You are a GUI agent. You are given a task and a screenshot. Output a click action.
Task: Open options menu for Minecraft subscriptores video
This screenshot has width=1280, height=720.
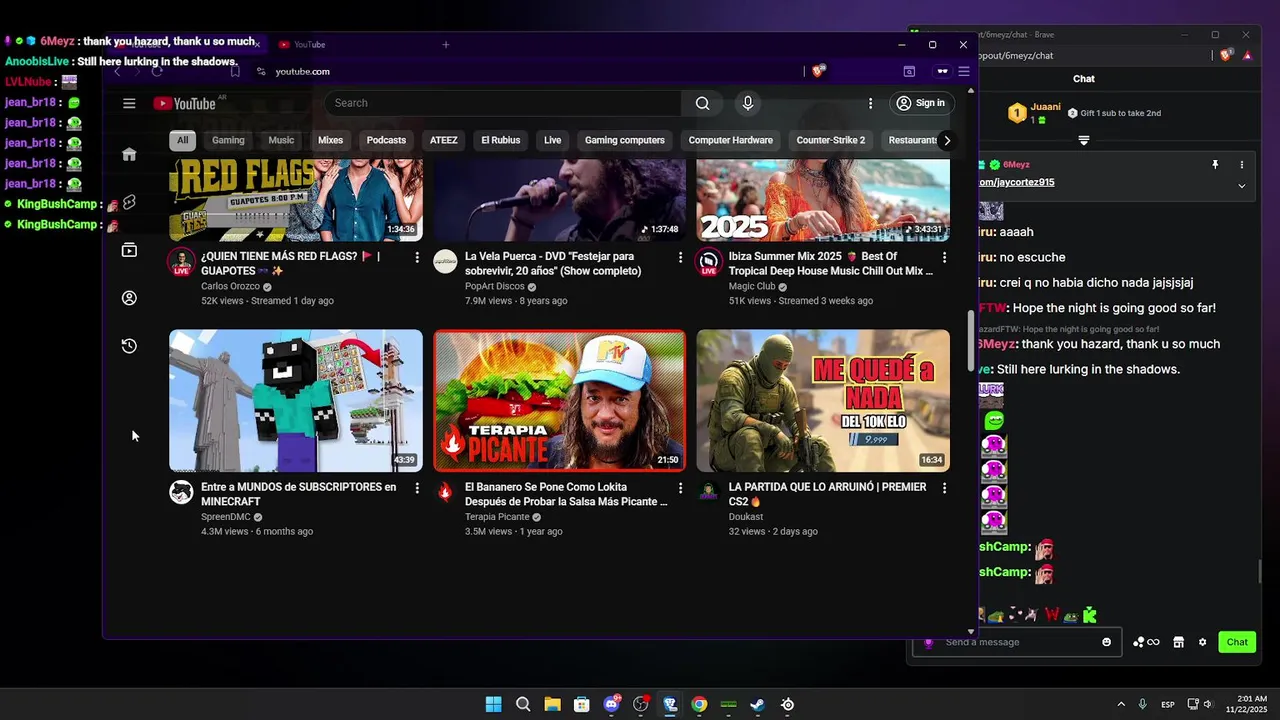[x=417, y=488]
